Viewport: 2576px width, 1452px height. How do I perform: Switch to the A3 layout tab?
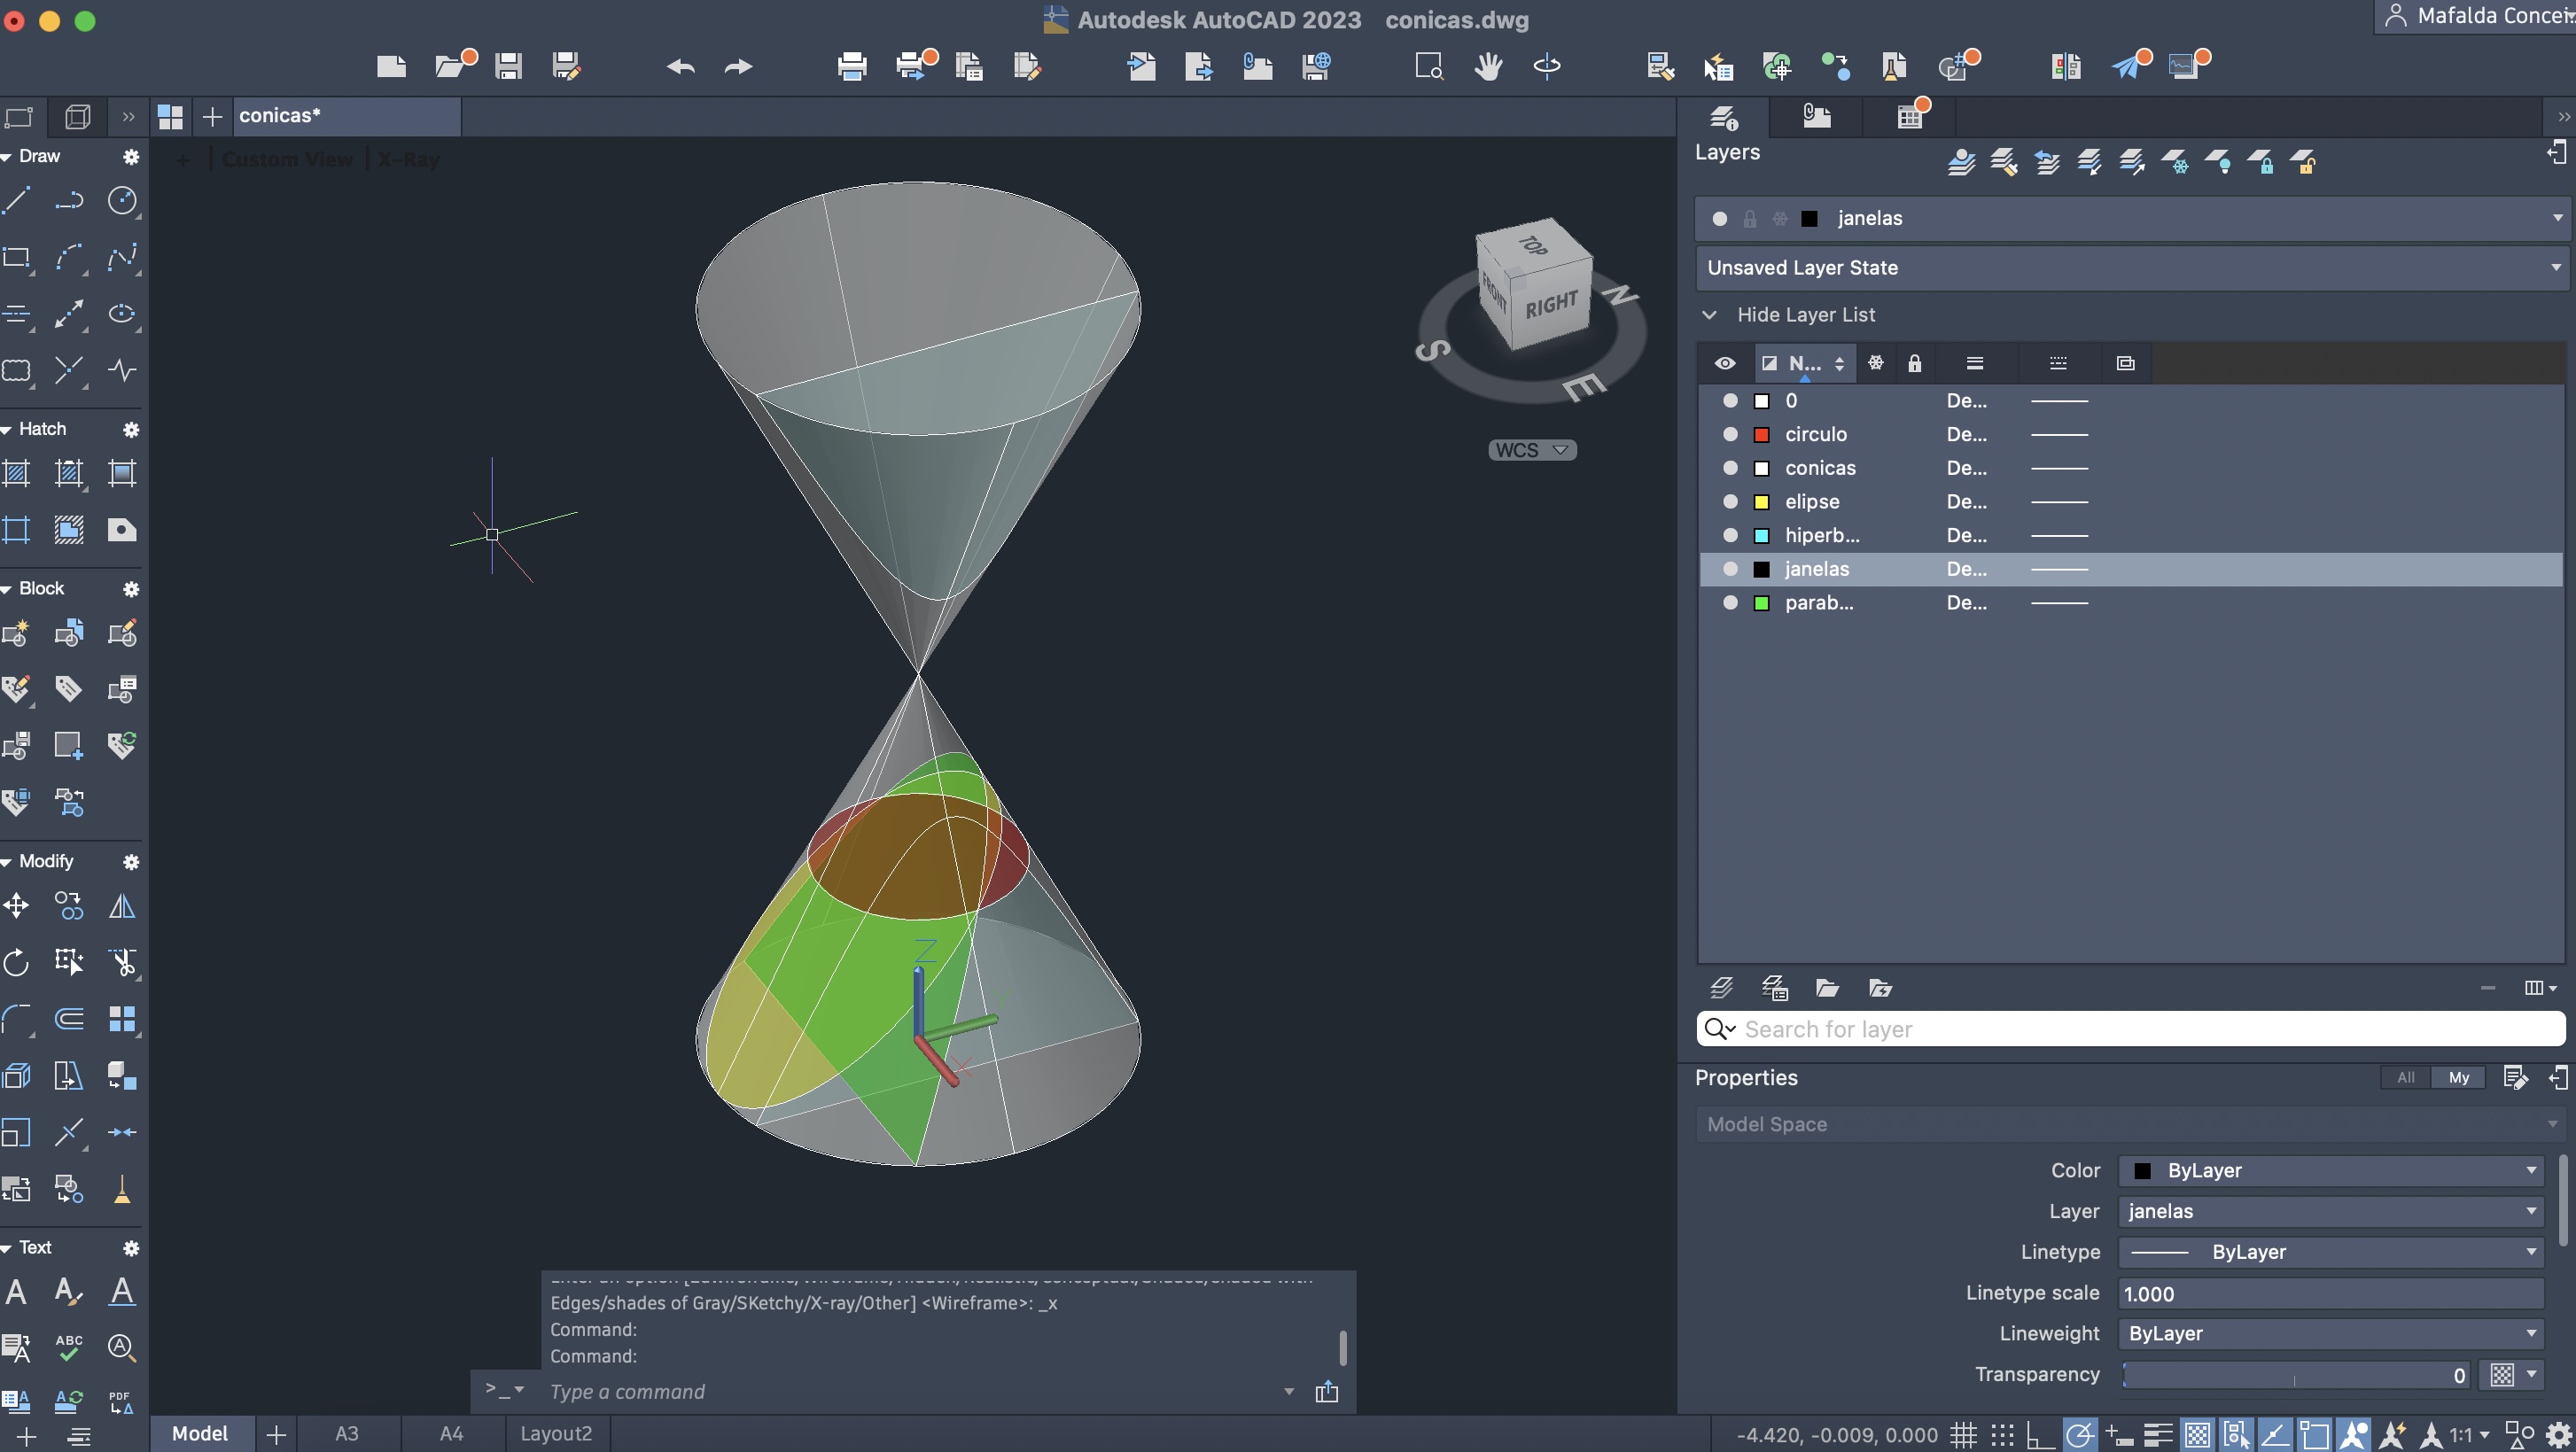[x=346, y=1433]
